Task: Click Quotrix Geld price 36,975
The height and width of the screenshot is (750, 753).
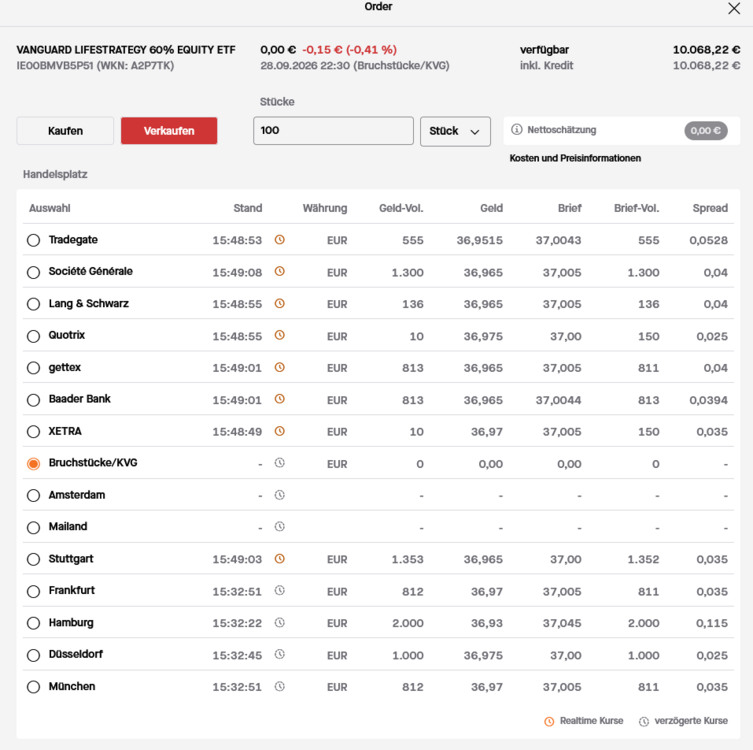Action: [483, 336]
